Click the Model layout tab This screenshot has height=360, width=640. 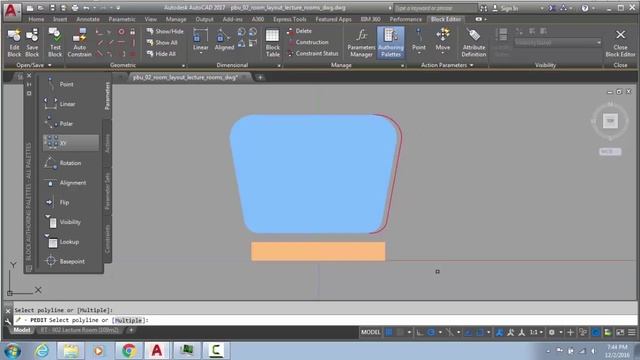tap(22, 330)
